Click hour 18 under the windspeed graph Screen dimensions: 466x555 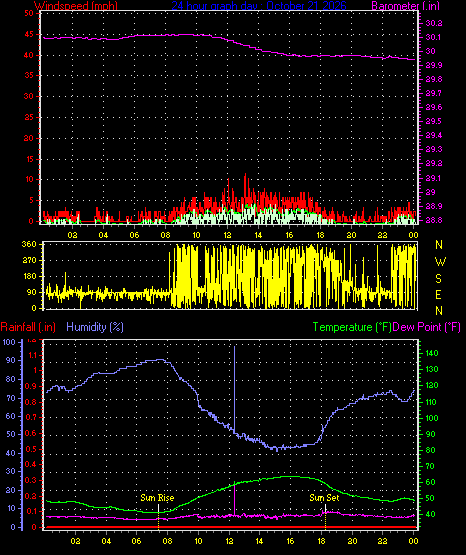click(x=320, y=235)
